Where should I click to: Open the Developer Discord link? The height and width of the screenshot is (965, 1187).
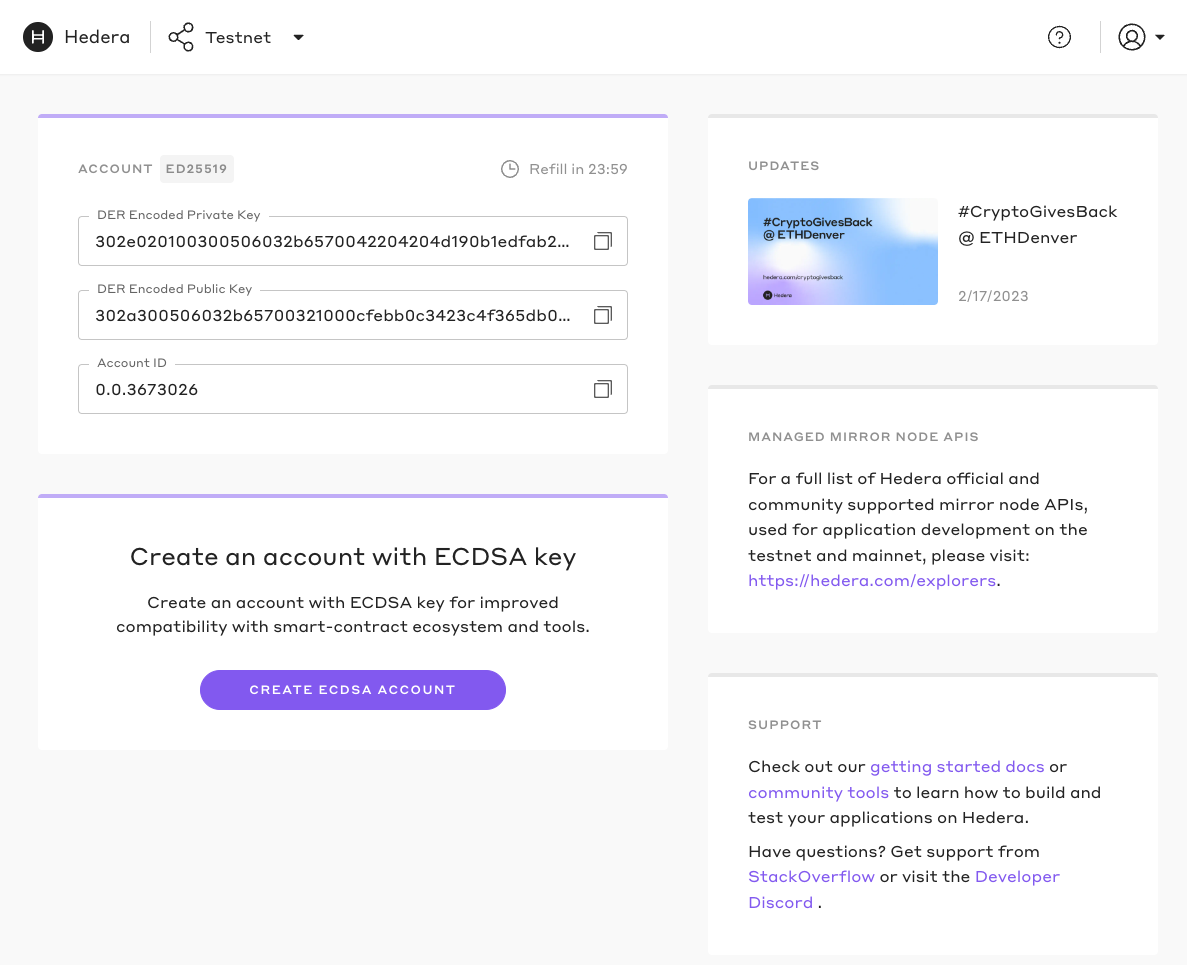pos(904,889)
